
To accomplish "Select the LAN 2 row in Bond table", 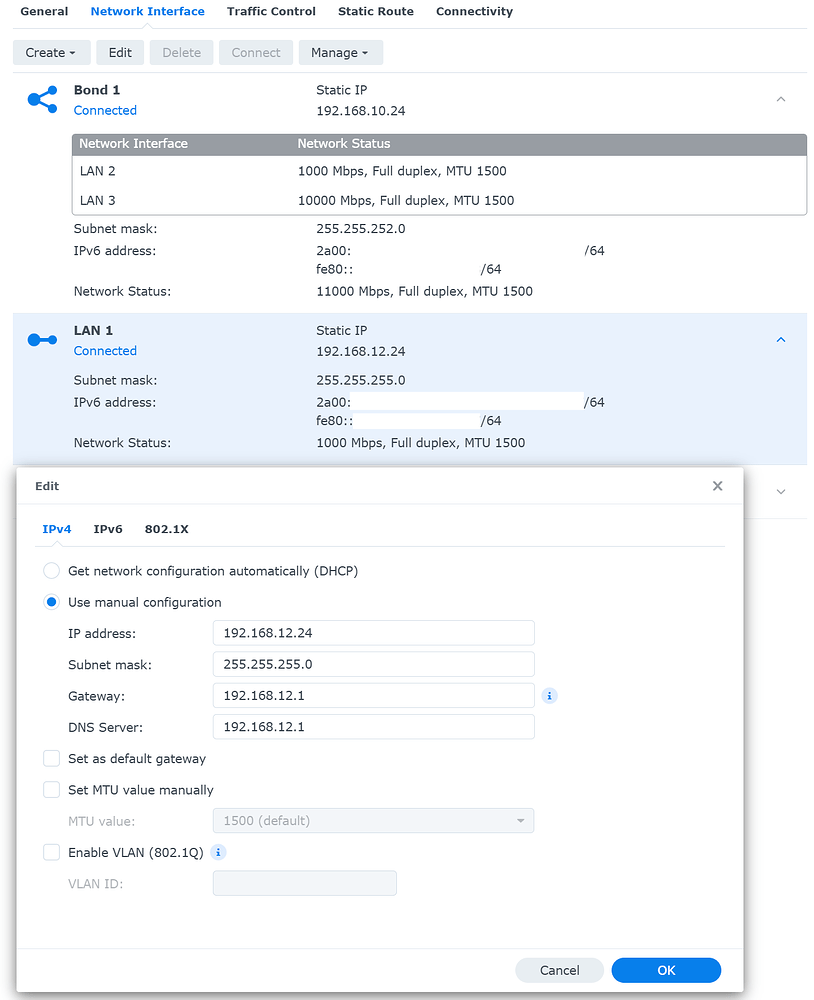I will pos(439,171).
